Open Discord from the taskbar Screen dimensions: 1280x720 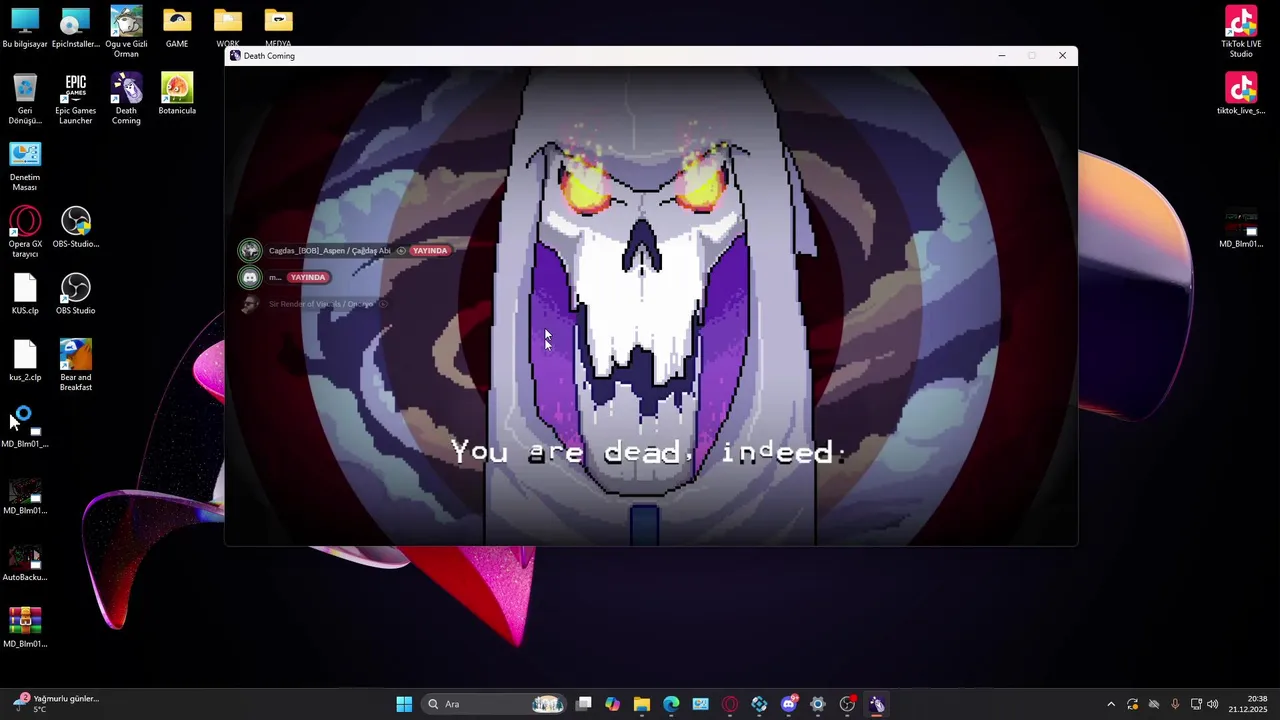click(789, 704)
